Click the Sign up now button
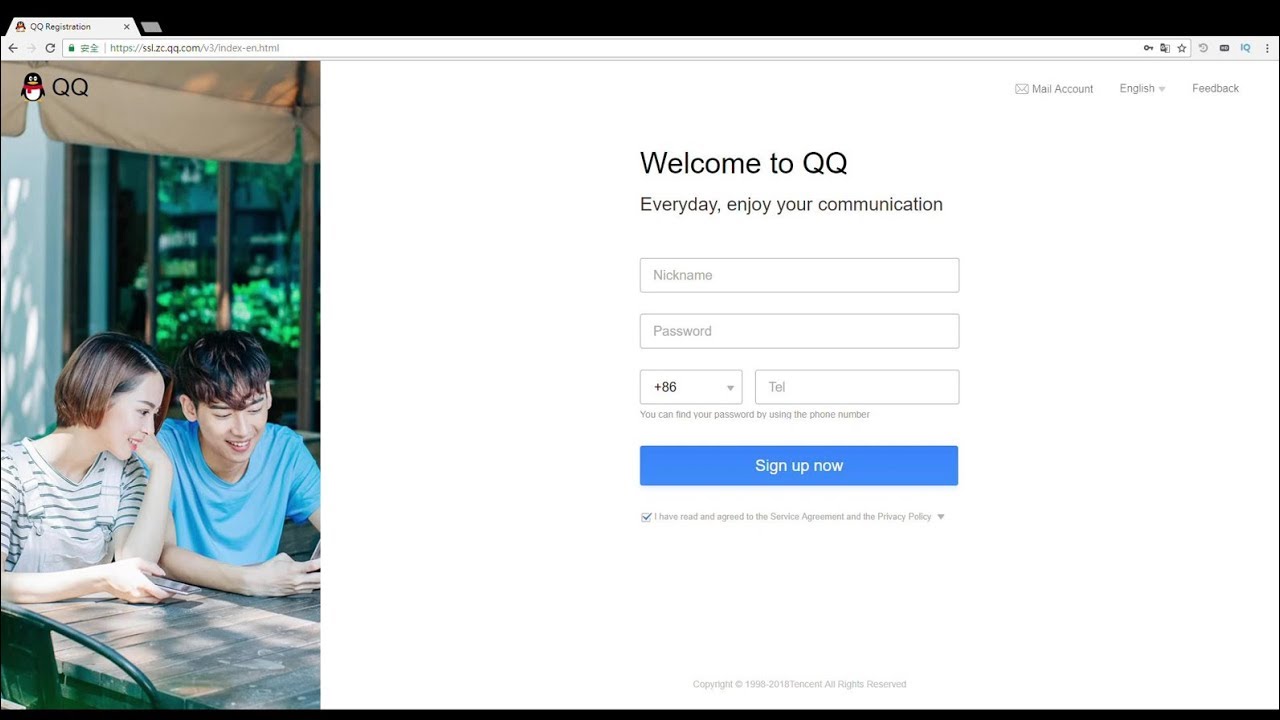Viewport: 1280px width, 720px height. tap(799, 466)
